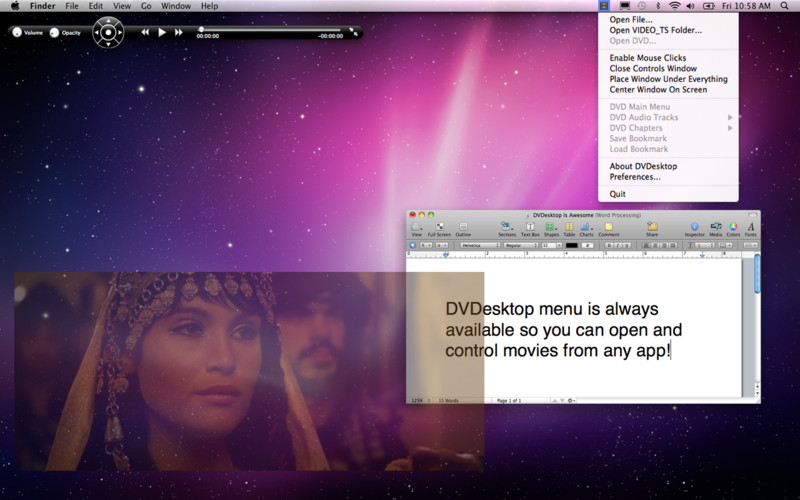Open the Window menu in menu bar
The image size is (800, 500).
pos(176,6)
